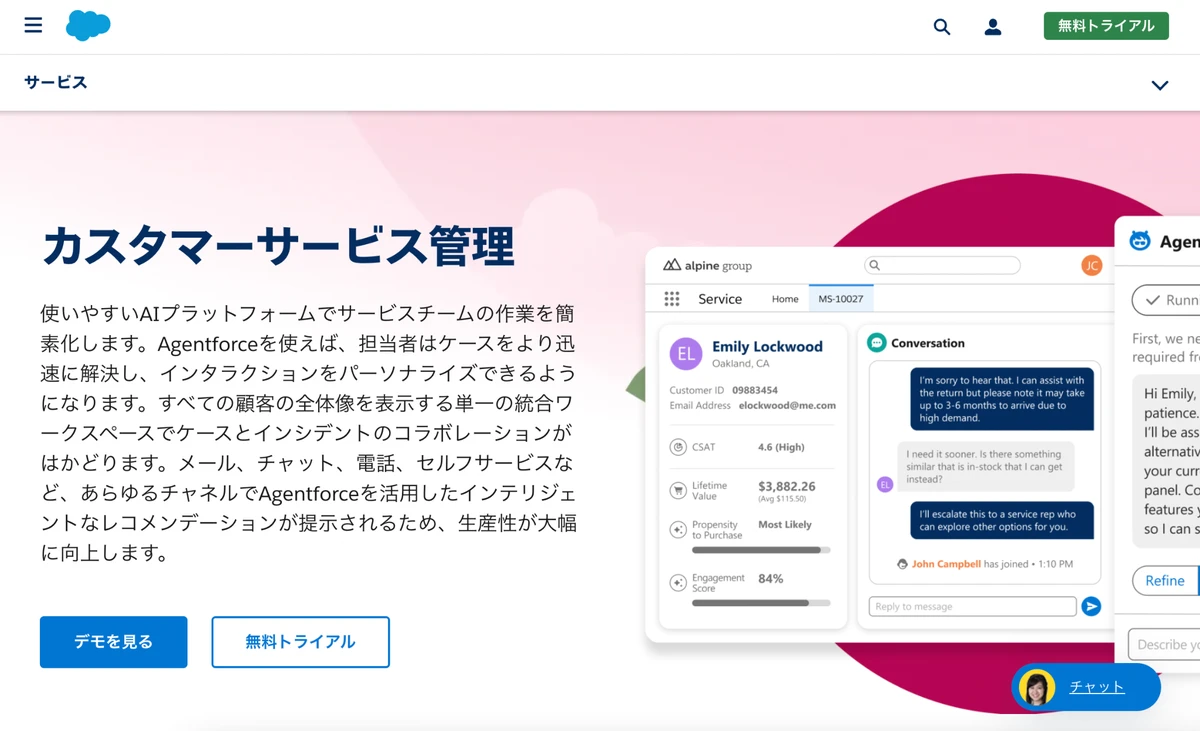1200x731 pixels.
Task: Click the Service app label
Action: pyautogui.click(x=720, y=299)
